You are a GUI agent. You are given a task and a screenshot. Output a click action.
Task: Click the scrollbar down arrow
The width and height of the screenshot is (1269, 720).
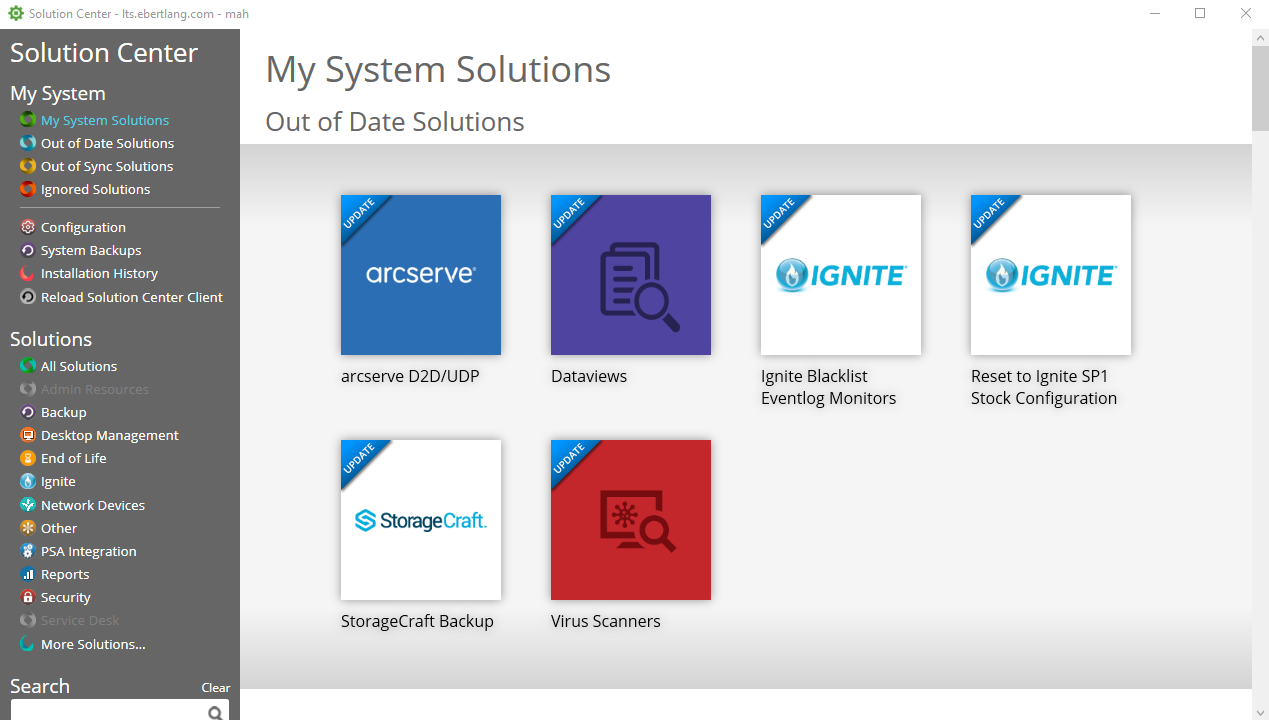point(1260,711)
